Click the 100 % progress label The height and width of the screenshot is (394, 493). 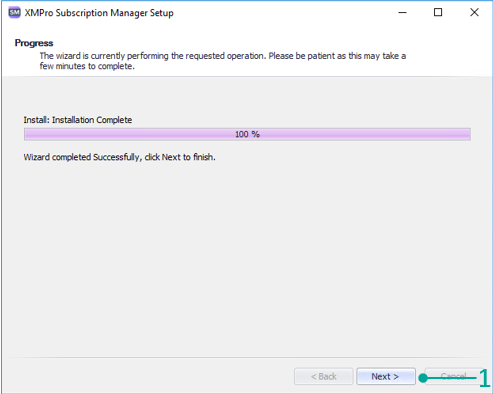[247, 134]
